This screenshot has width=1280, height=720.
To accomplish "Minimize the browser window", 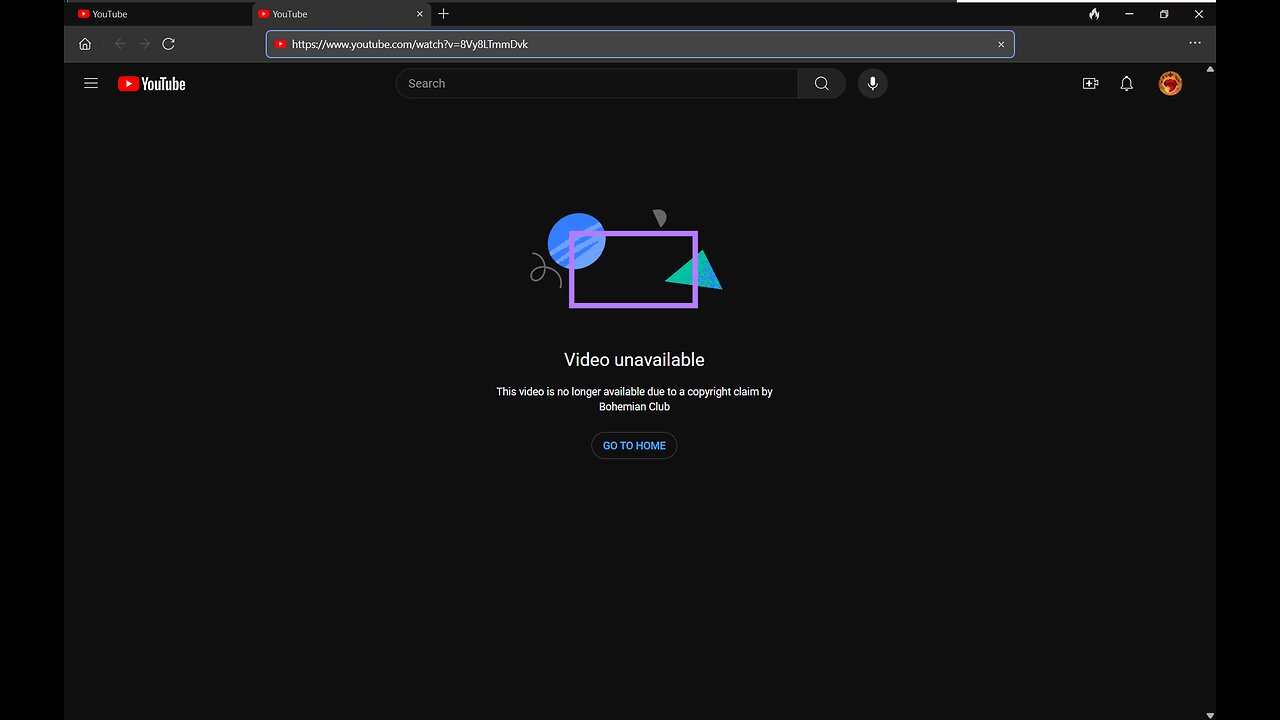I will (1129, 14).
